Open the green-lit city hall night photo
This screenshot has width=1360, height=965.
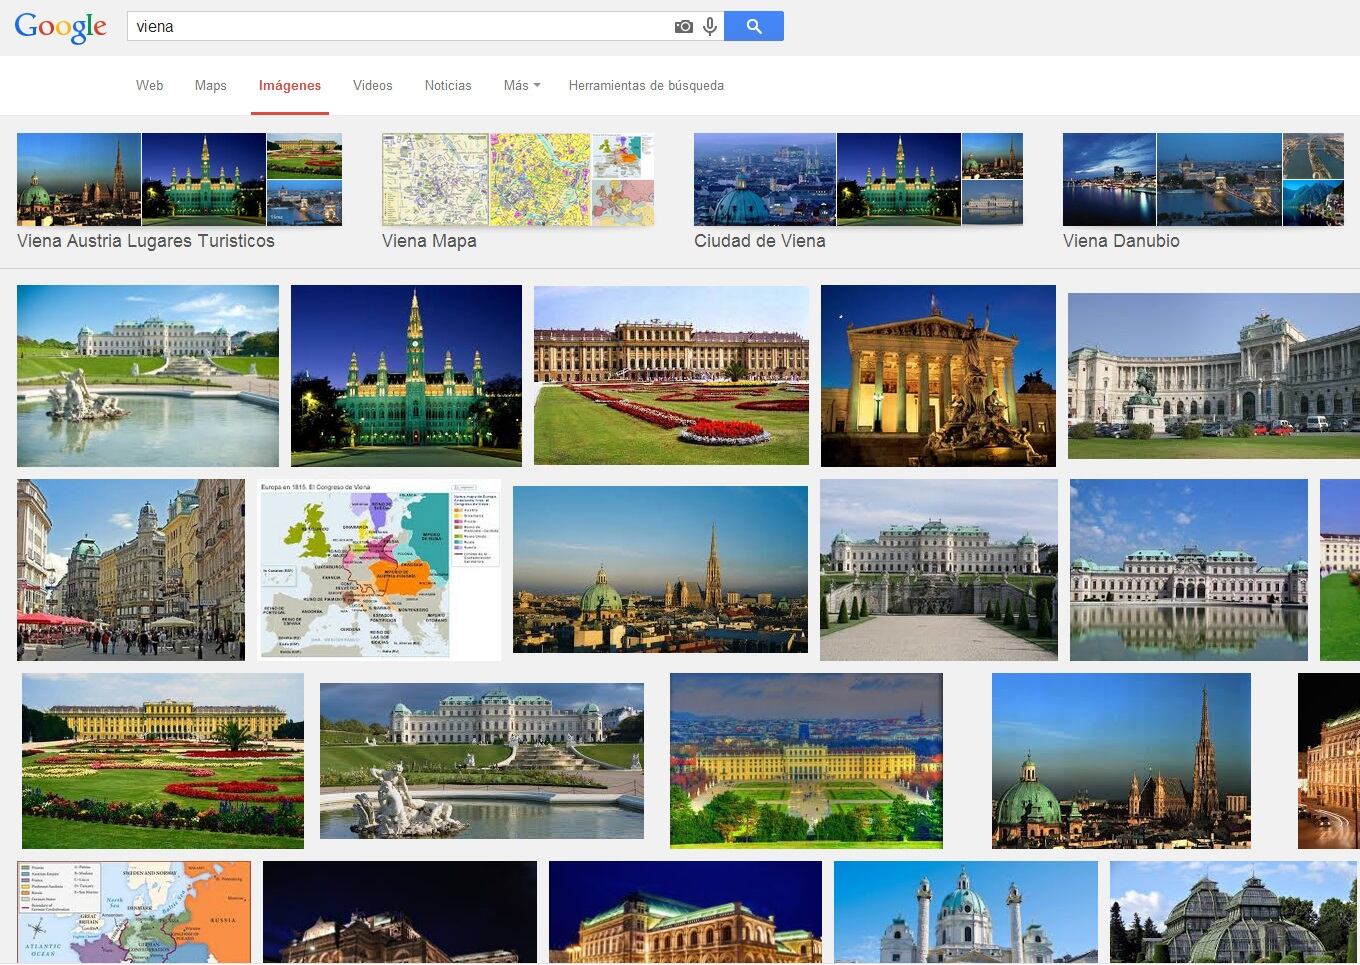click(x=406, y=376)
